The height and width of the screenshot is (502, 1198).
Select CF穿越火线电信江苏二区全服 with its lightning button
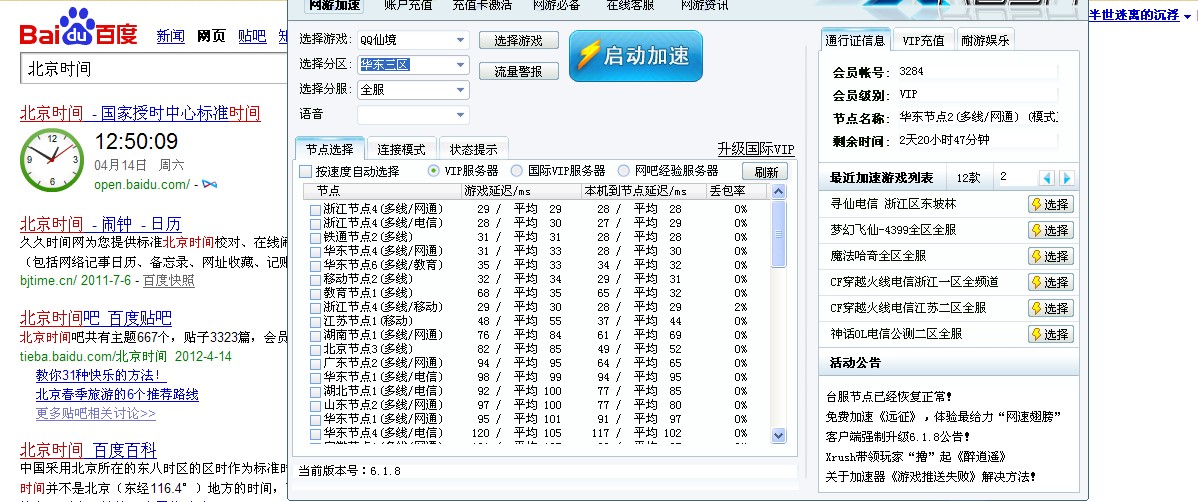coord(1051,308)
